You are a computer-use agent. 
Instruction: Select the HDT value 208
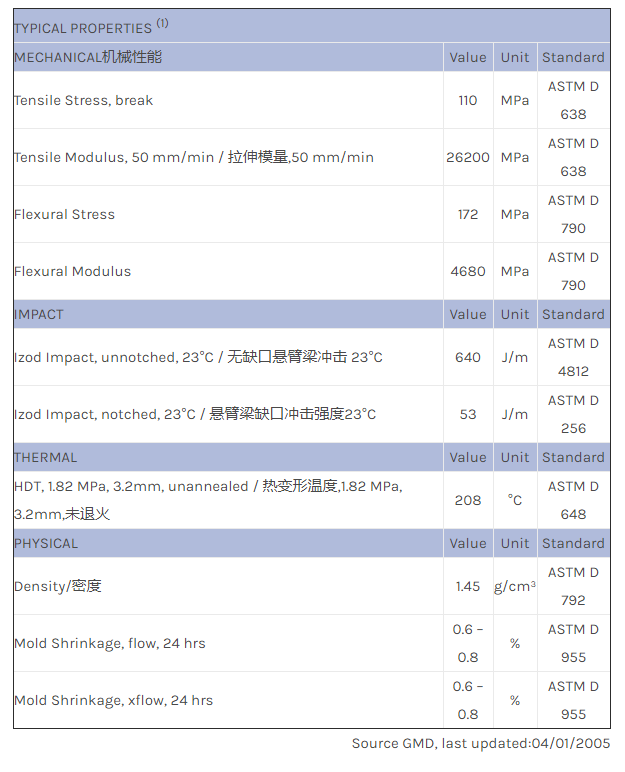(x=468, y=500)
